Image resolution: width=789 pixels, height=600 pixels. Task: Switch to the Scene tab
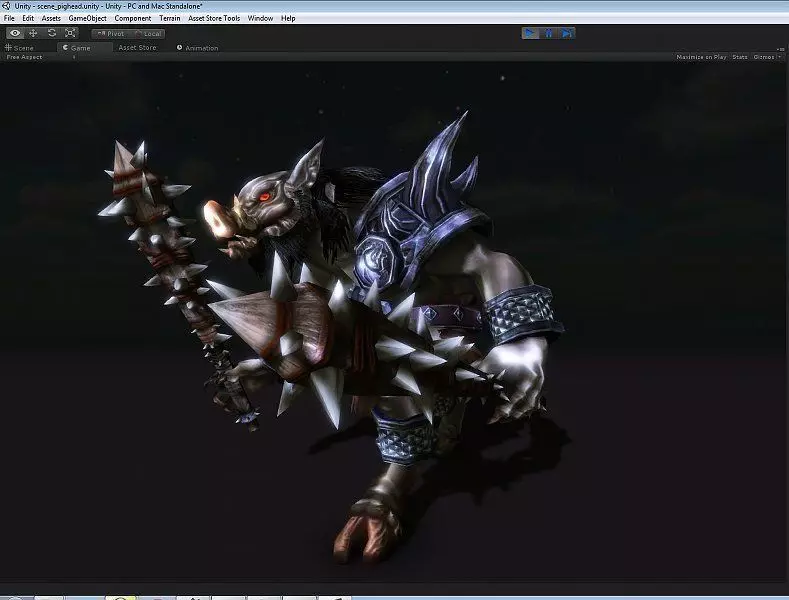coord(19,48)
